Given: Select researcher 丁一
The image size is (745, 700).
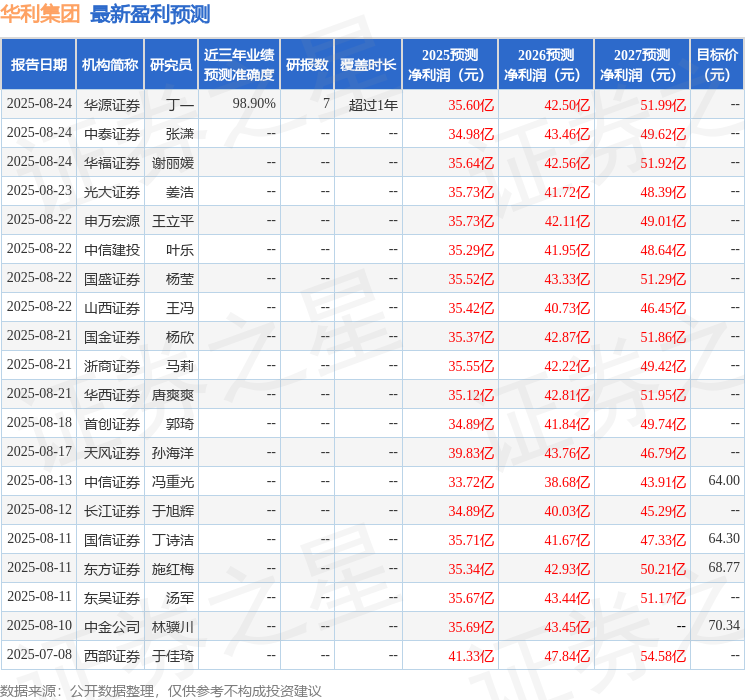Looking at the screenshot, I should click(x=180, y=105).
